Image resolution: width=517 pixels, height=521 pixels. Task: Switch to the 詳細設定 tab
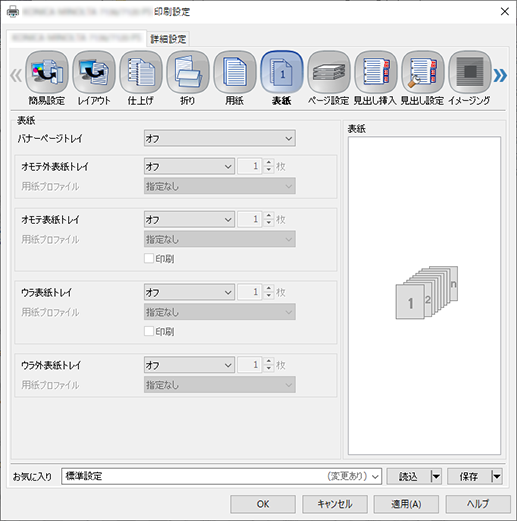point(168,39)
